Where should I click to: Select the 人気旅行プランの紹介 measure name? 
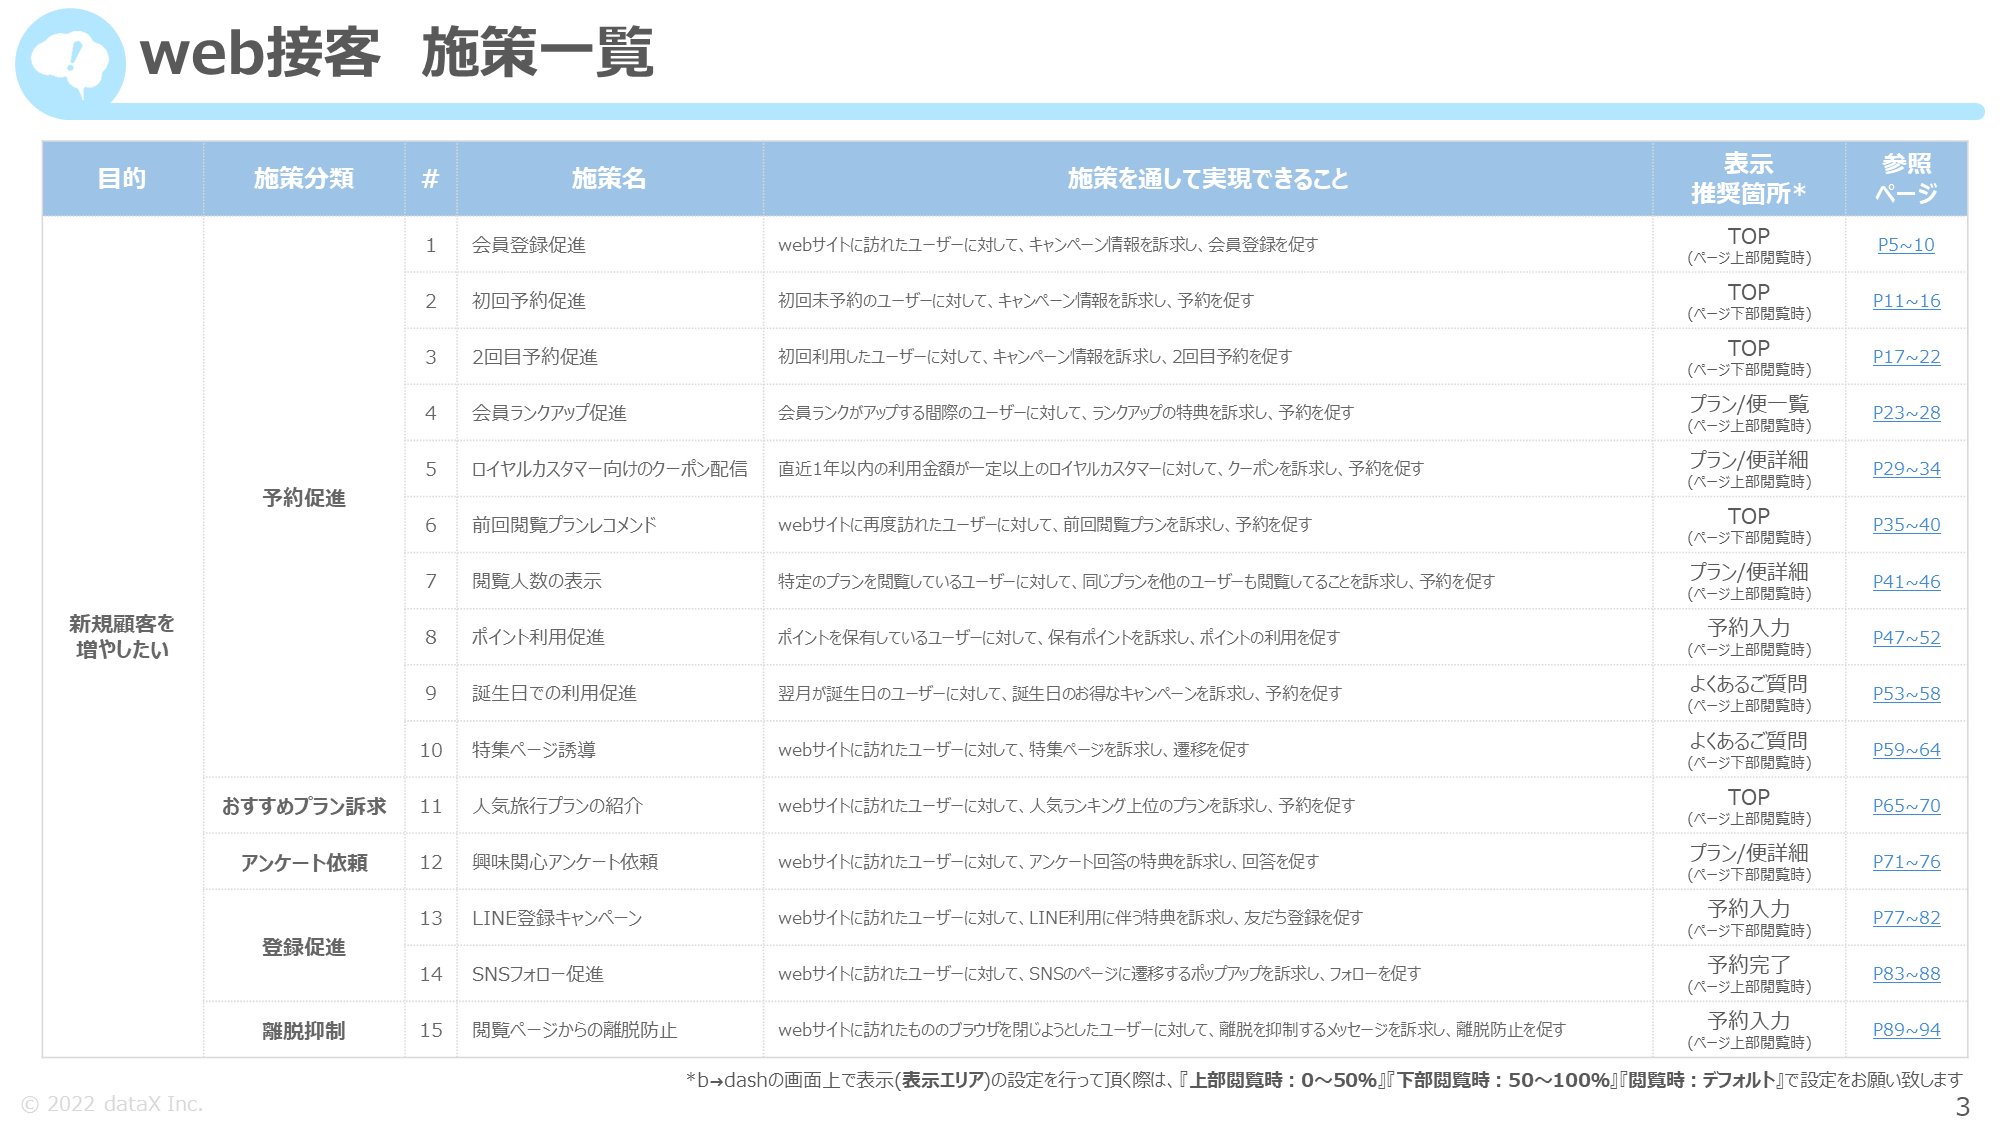pos(557,806)
